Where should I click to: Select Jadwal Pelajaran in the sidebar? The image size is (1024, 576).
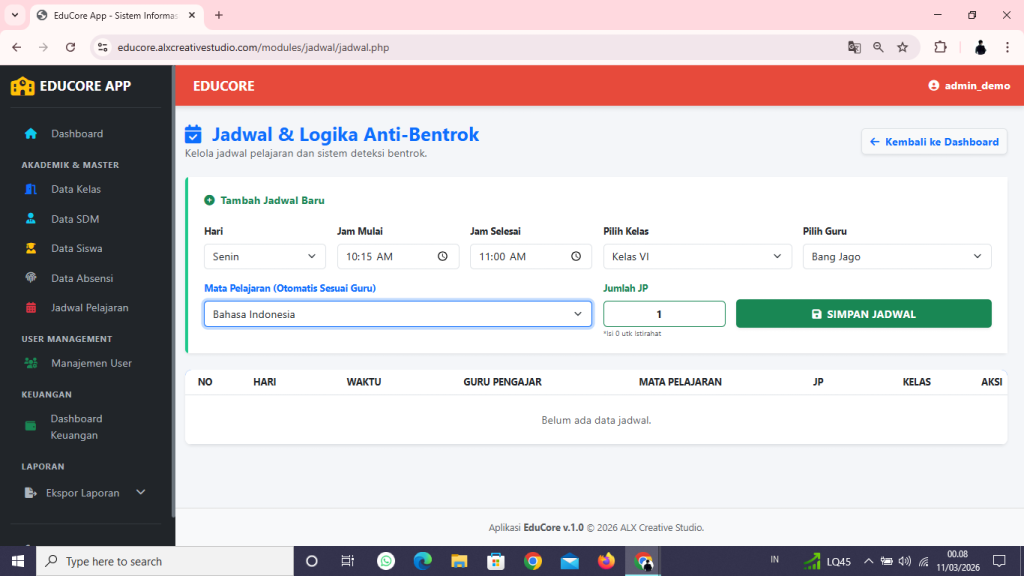click(x=89, y=307)
